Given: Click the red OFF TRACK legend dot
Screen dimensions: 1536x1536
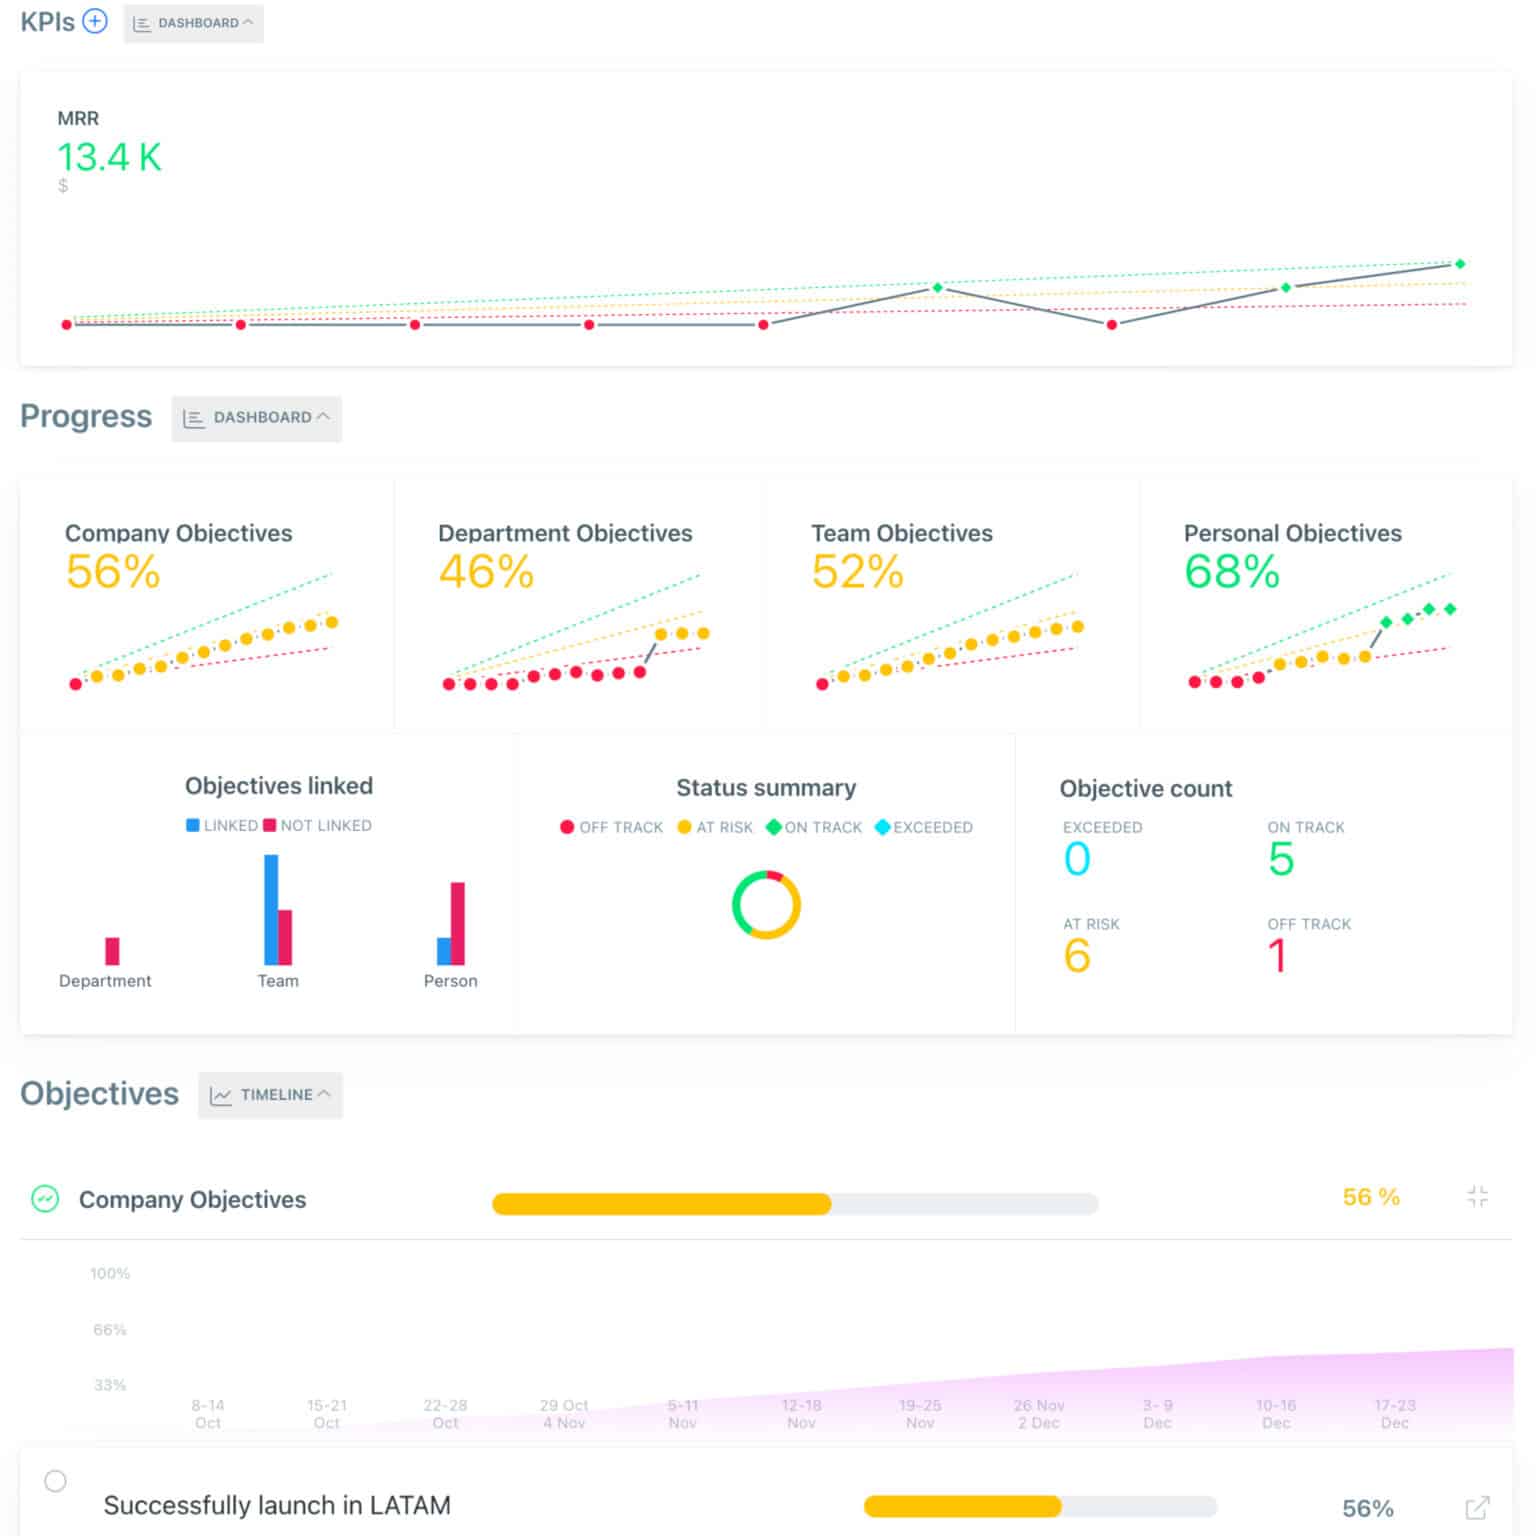Looking at the screenshot, I should point(567,827).
